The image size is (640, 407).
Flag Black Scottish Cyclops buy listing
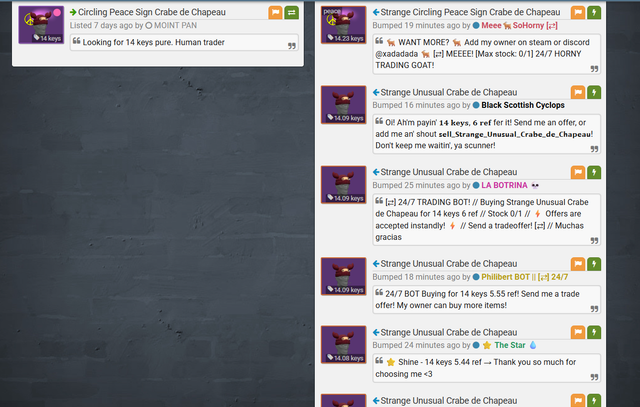[578, 92]
